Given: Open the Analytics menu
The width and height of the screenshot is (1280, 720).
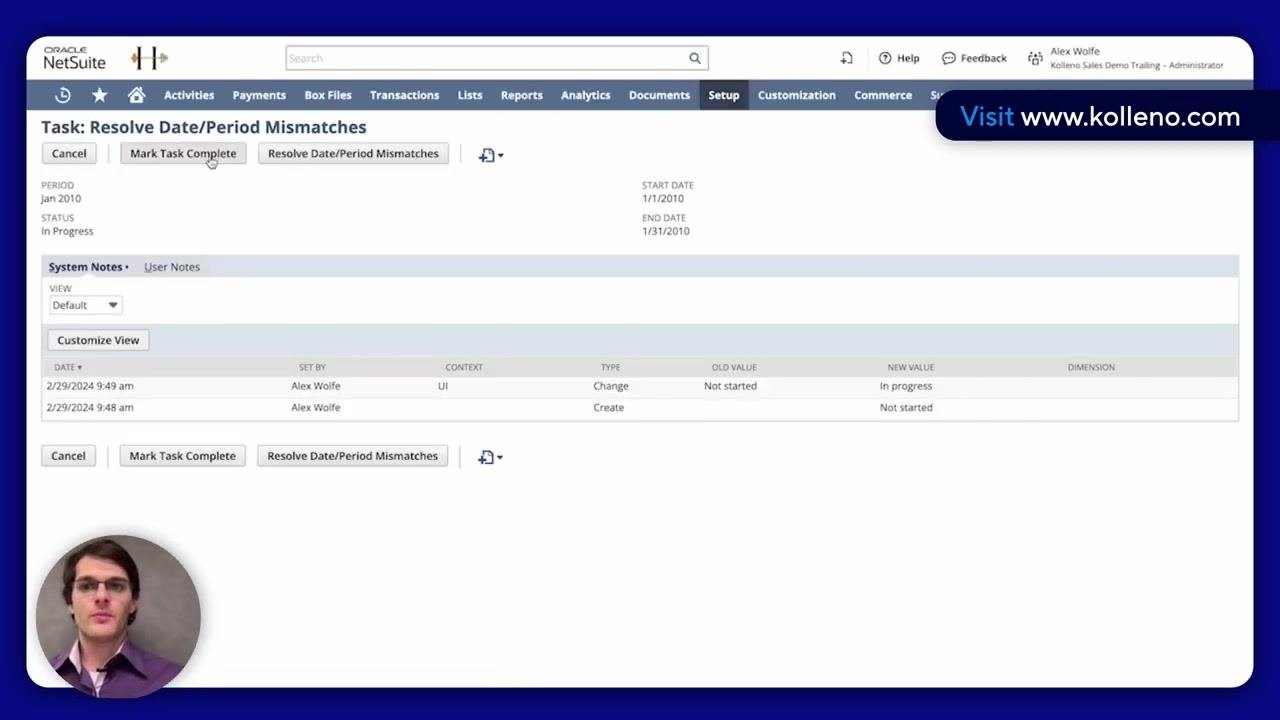Looking at the screenshot, I should [586, 95].
